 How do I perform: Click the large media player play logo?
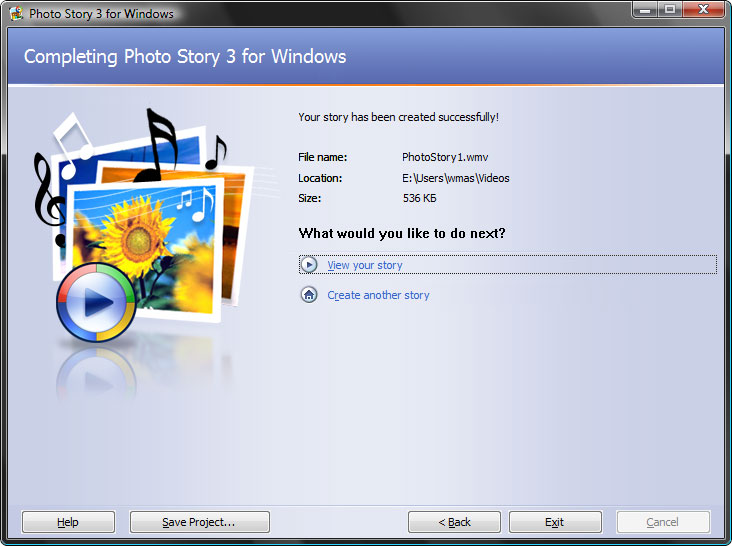pyautogui.click(x=96, y=302)
